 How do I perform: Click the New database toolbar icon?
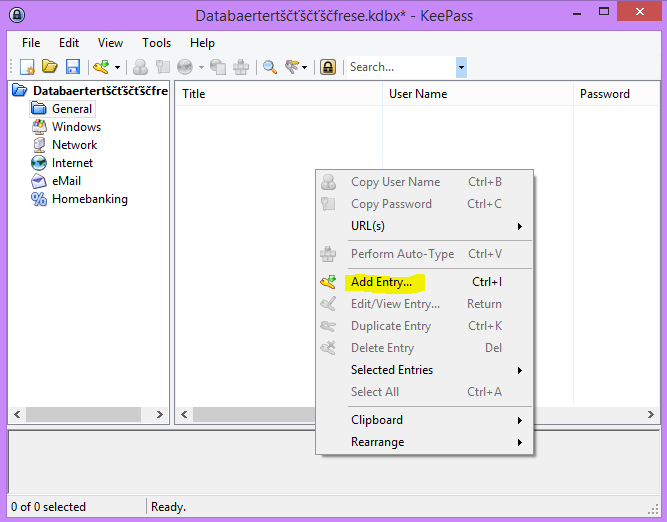point(28,67)
